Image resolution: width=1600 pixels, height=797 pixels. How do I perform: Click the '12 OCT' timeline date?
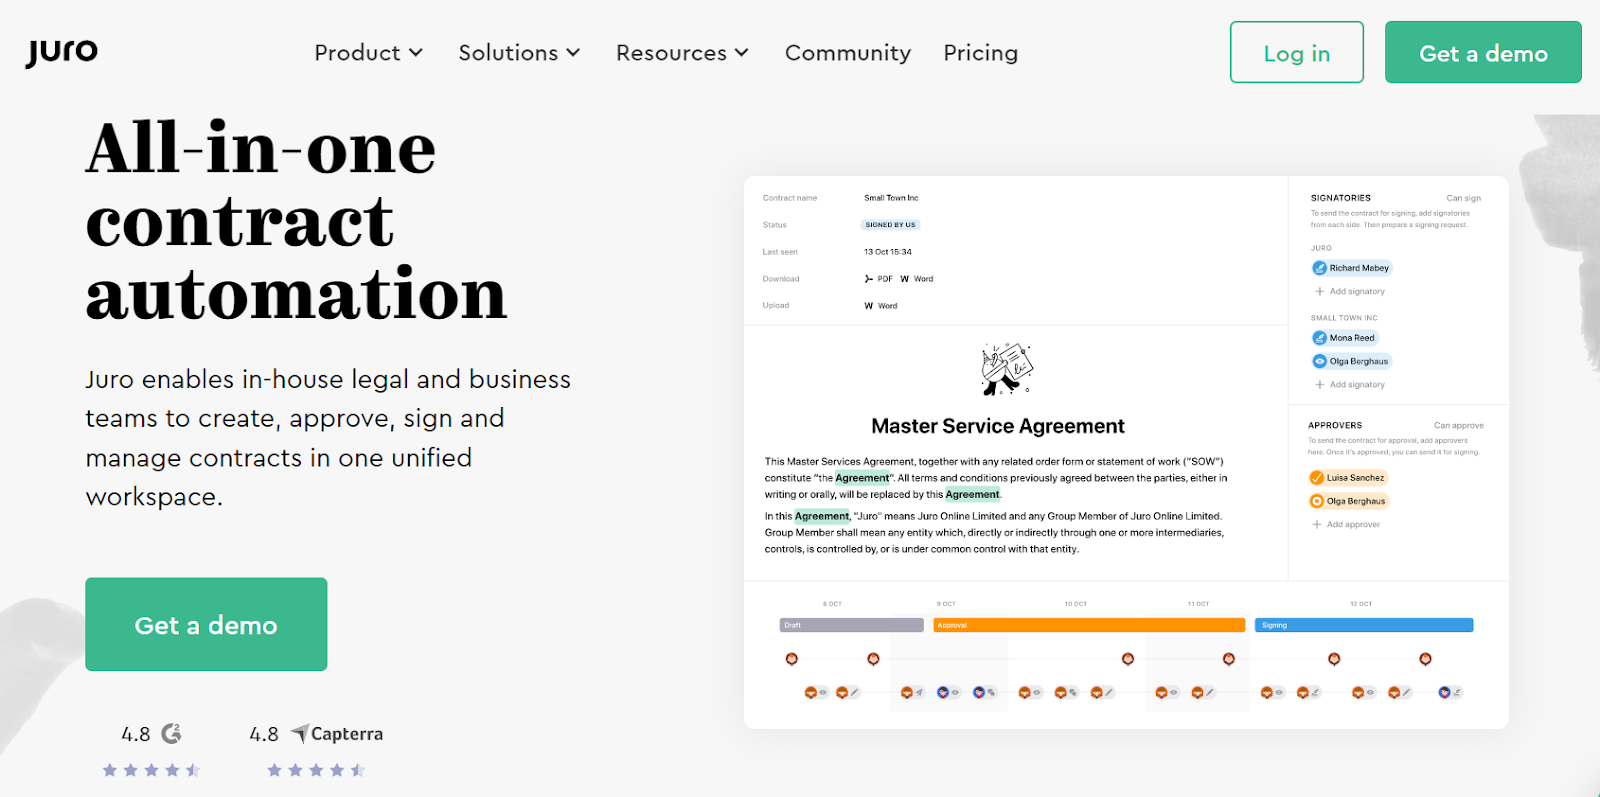click(1361, 604)
